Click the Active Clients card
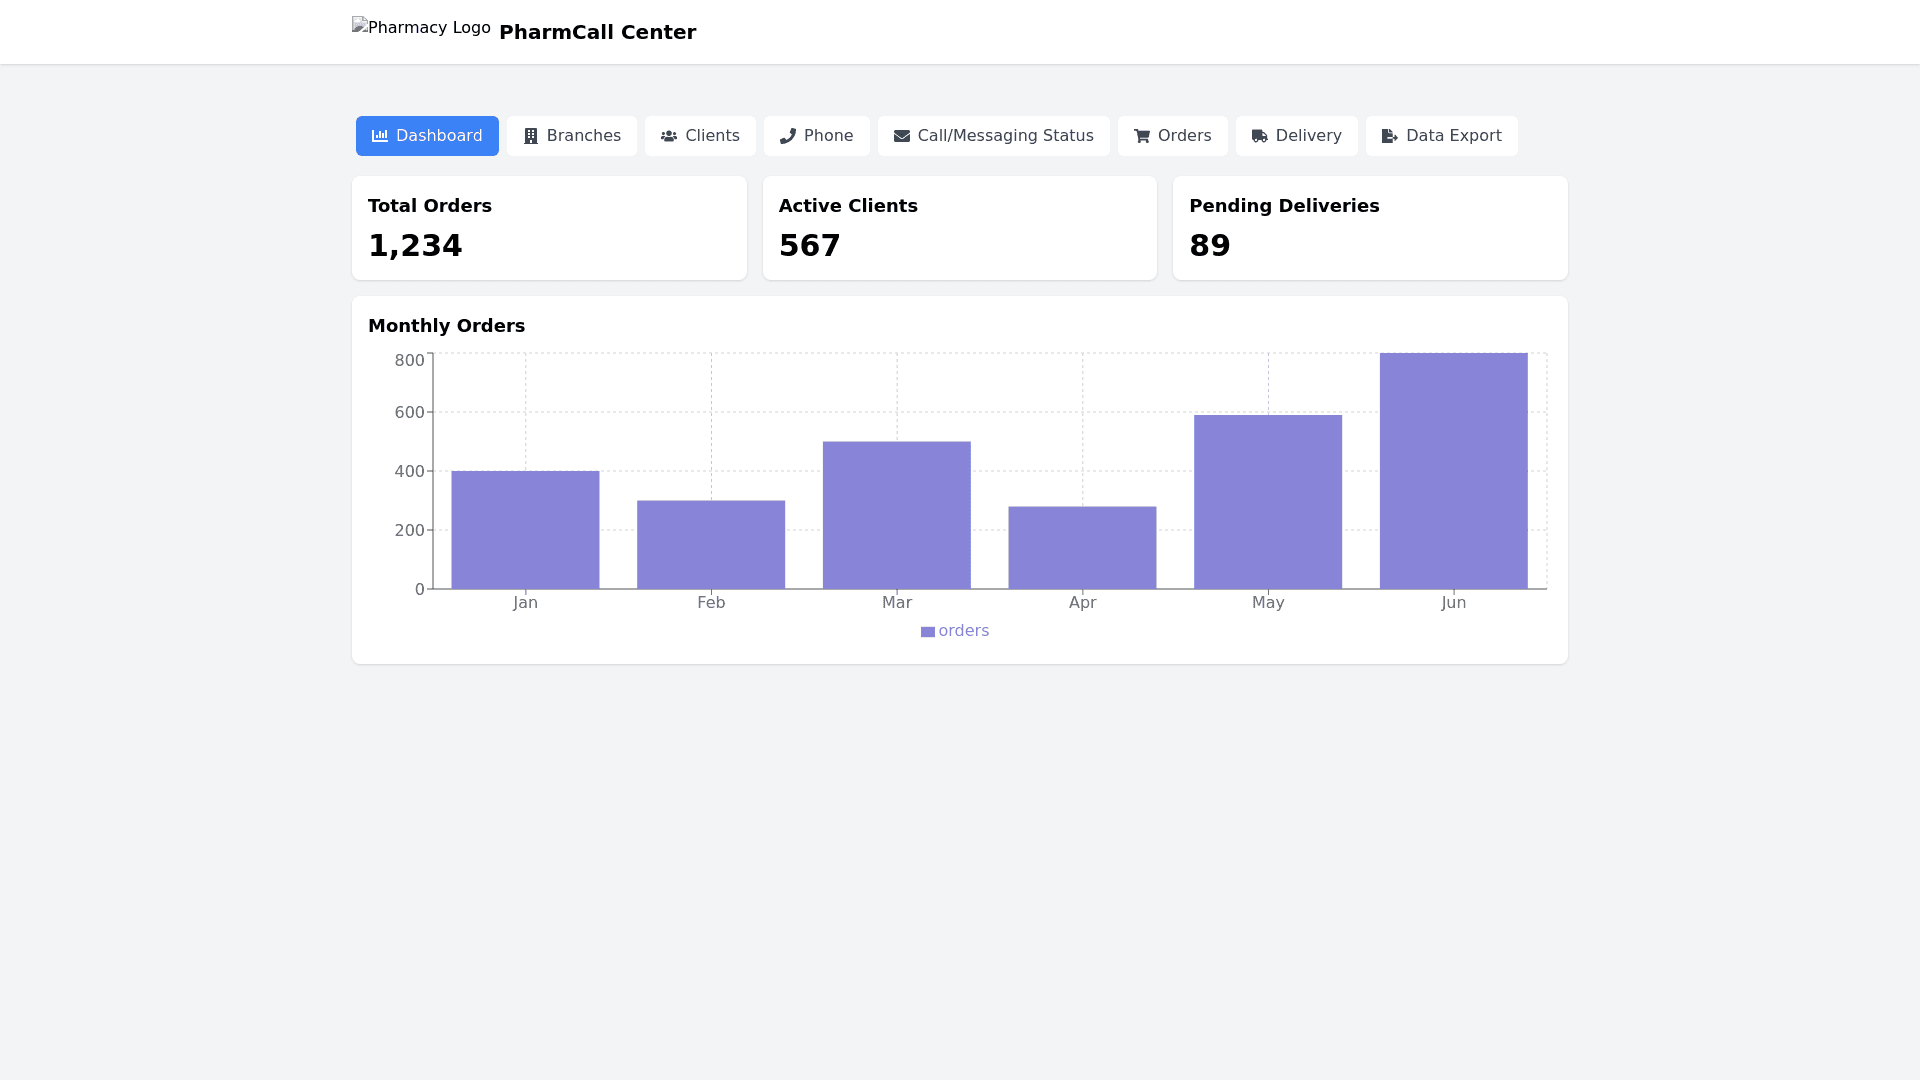1920x1080 pixels. pyautogui.click(x=959, y=228)
